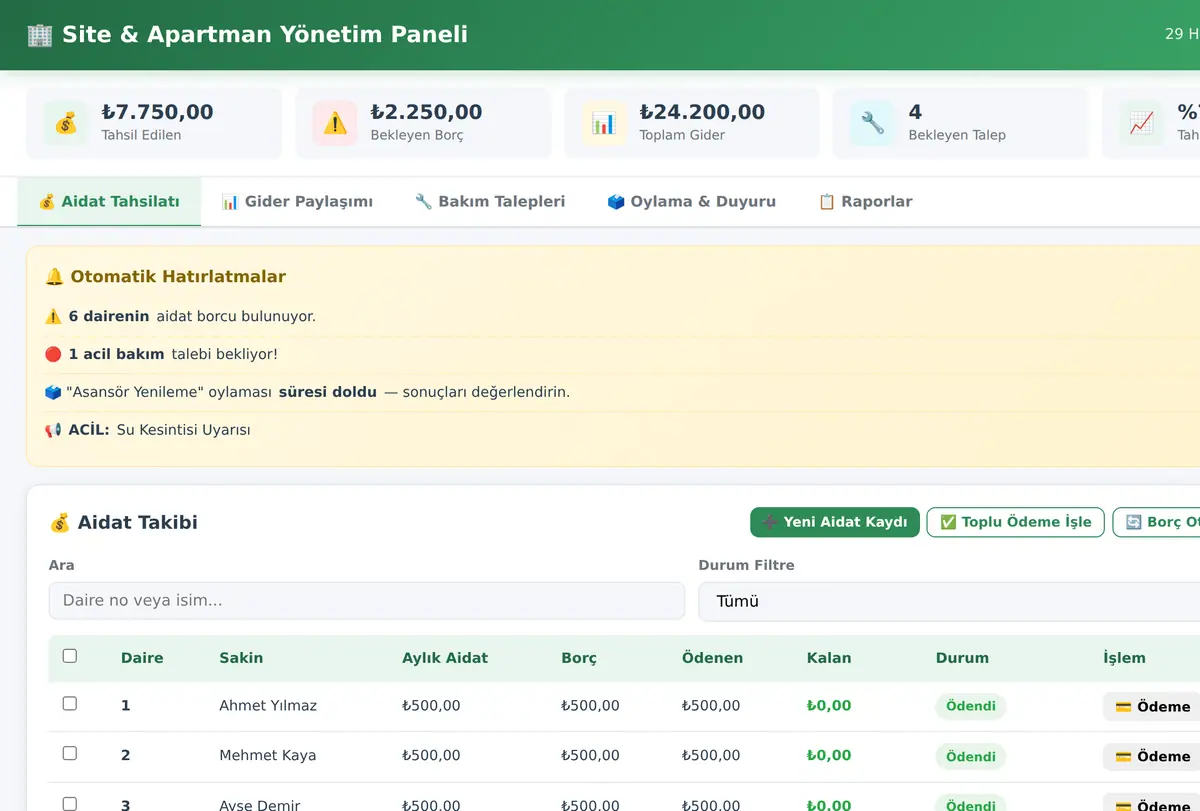Viewport: 1200px width, 811px height.
Task: Click the megaphone icon on Su Kesintisi reminder
Action: pos(54,430)
